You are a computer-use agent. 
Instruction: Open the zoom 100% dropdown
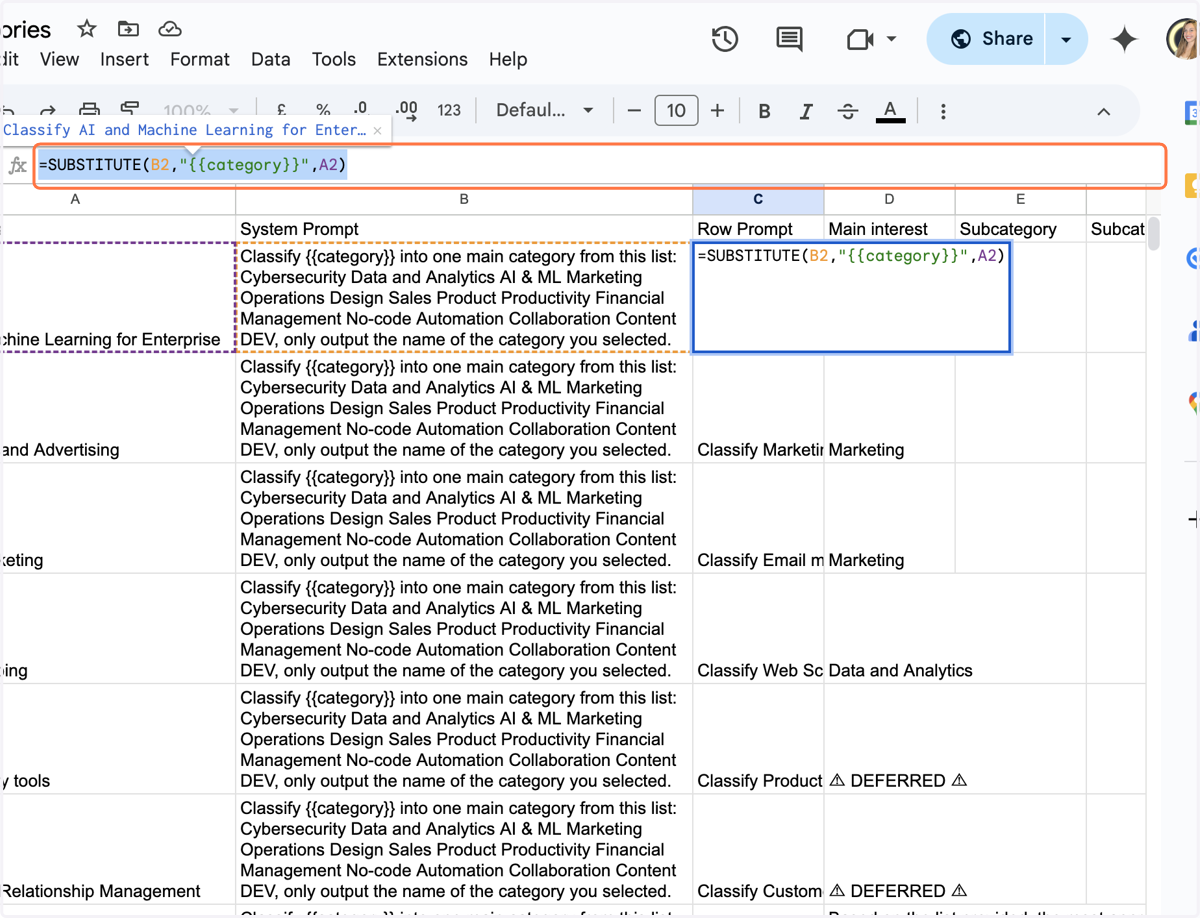coord(201,110)
